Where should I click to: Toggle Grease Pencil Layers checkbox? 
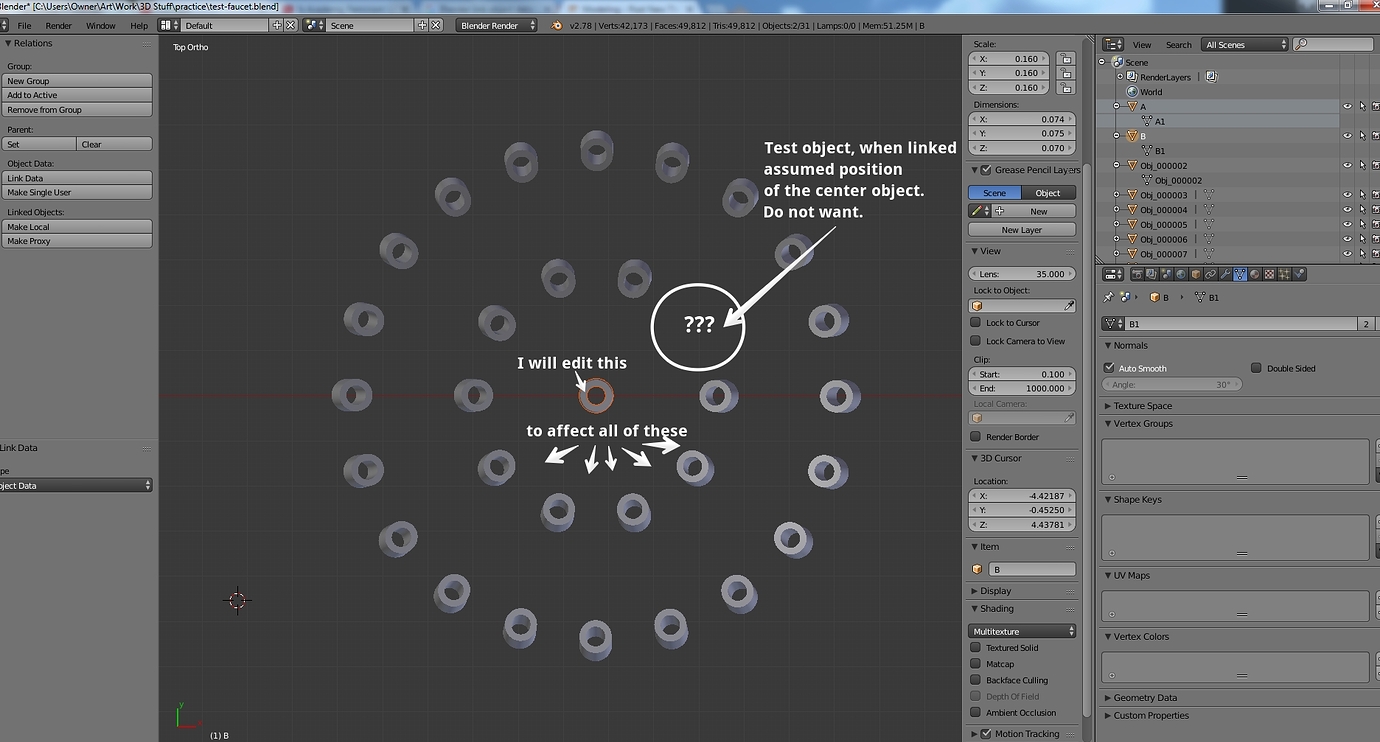(x=986, y=170)
